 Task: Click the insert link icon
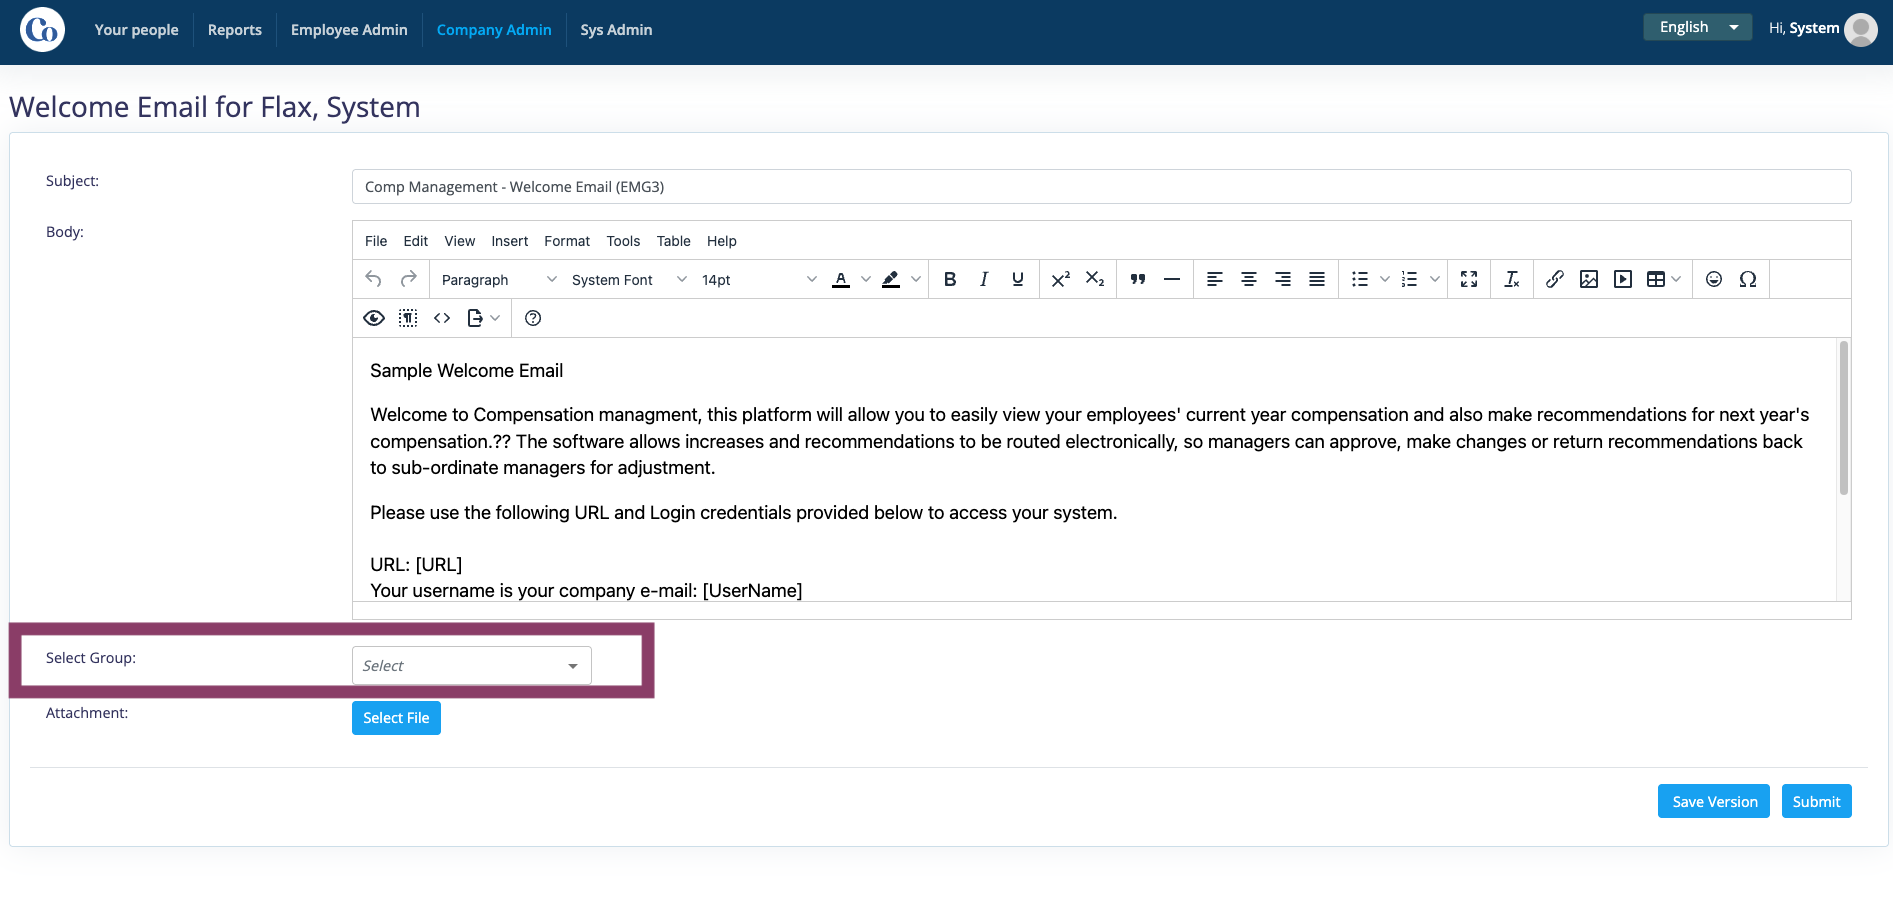(x=1555, y=280)
